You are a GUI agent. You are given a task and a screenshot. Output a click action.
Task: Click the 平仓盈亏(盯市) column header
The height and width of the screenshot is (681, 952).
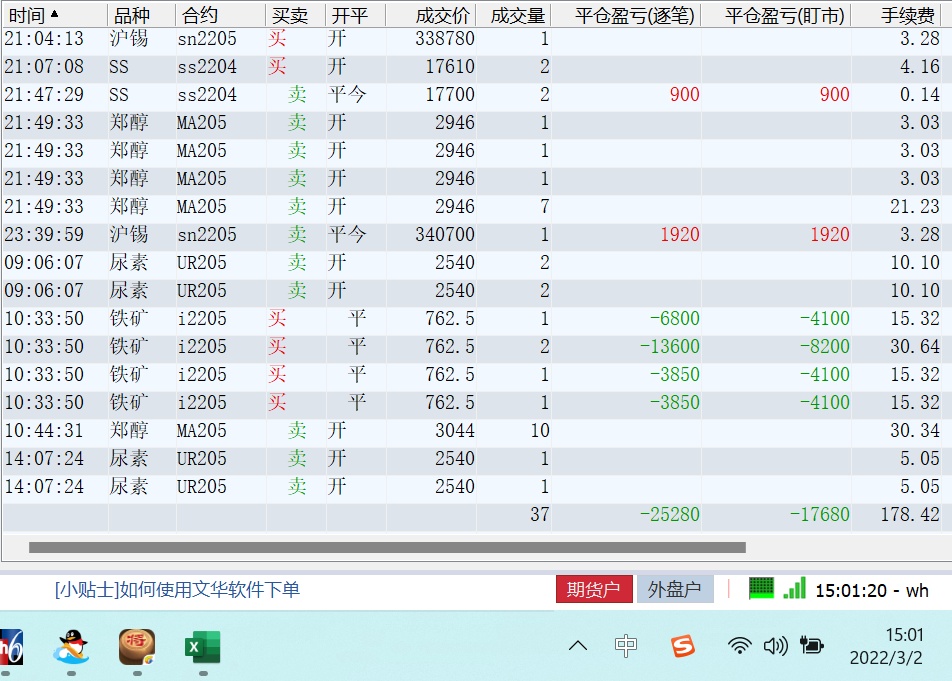[x=777, y=15]
